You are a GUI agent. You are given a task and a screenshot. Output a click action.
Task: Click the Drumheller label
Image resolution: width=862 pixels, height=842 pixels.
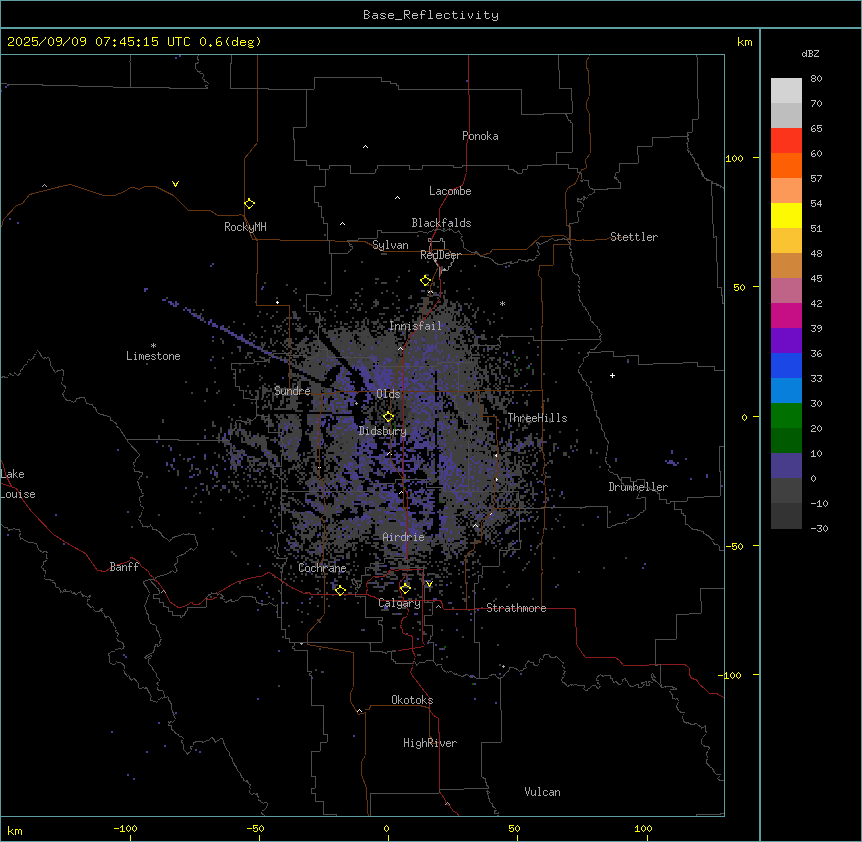click(638, 487)
